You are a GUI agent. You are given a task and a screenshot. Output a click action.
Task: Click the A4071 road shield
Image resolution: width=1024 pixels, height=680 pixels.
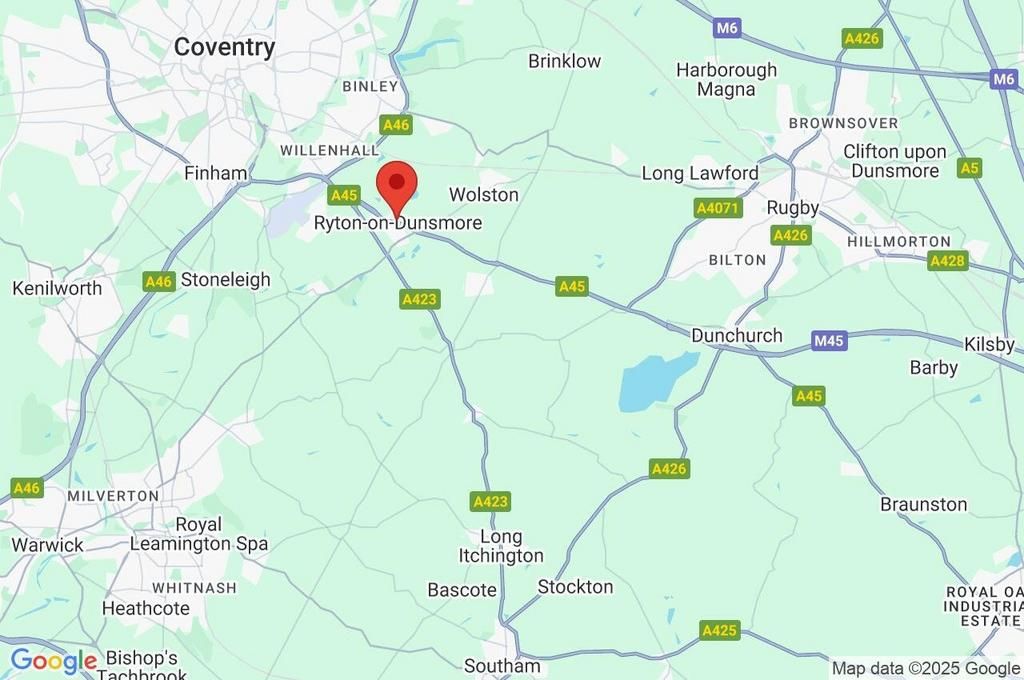pyautogui.click(x=718, y=208)
